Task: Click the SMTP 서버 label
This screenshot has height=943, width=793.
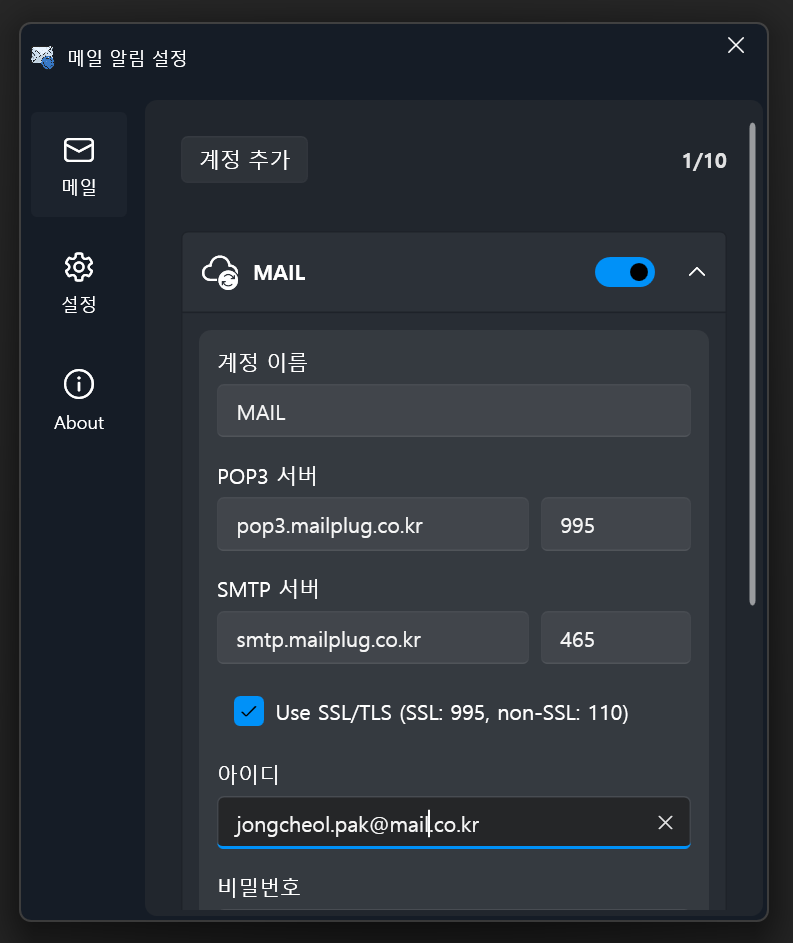Action: point(268,589)
